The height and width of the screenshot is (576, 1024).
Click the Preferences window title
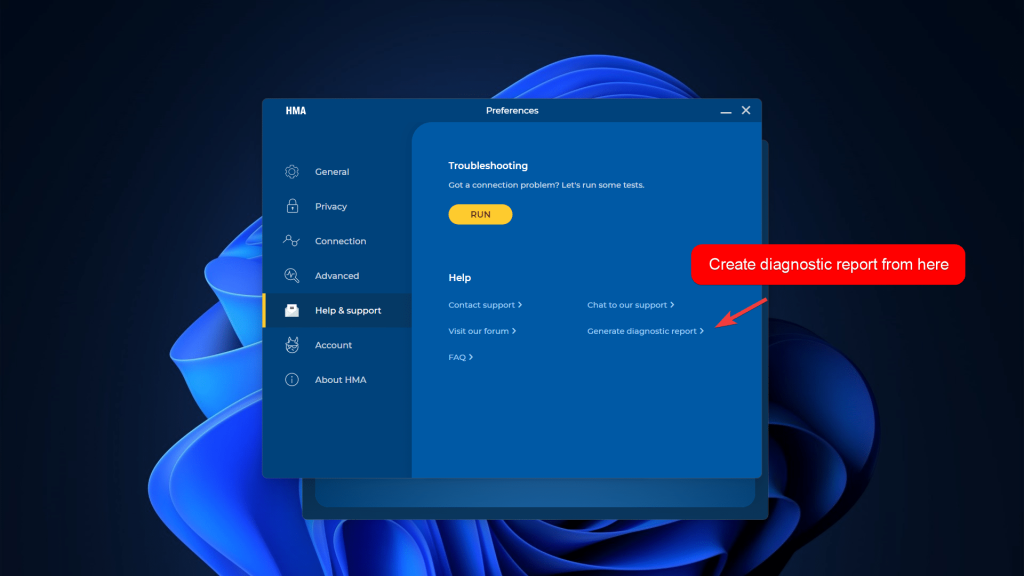(x=512, y=110)
